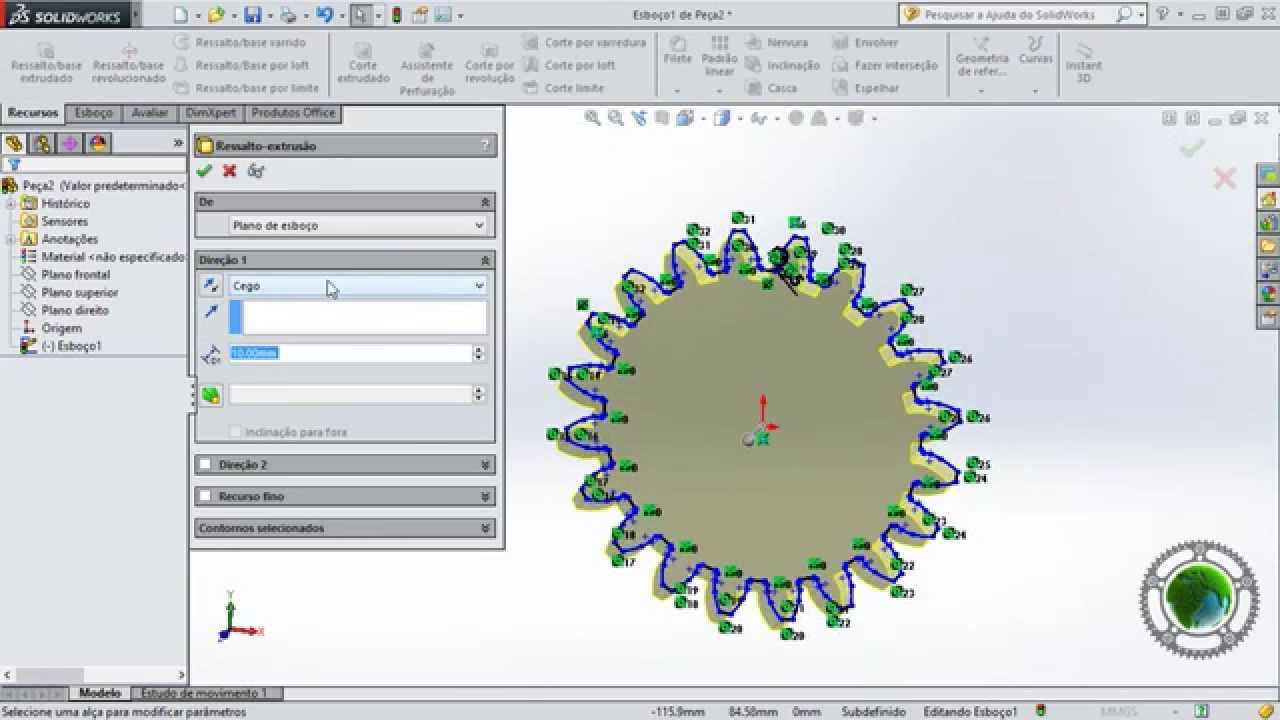This screenshot has height=720, width=1280.
Task: Switch to the DimXpert tab
Action: point(211,114)
